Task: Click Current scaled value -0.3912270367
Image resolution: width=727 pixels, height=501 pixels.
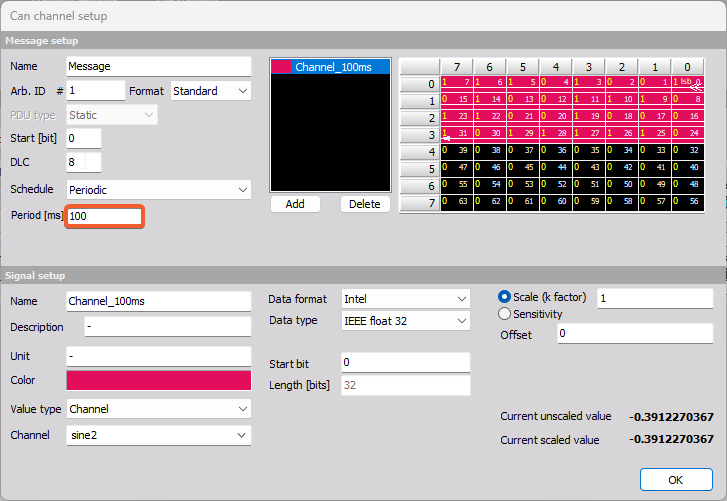Action: (x=671, y=439)
